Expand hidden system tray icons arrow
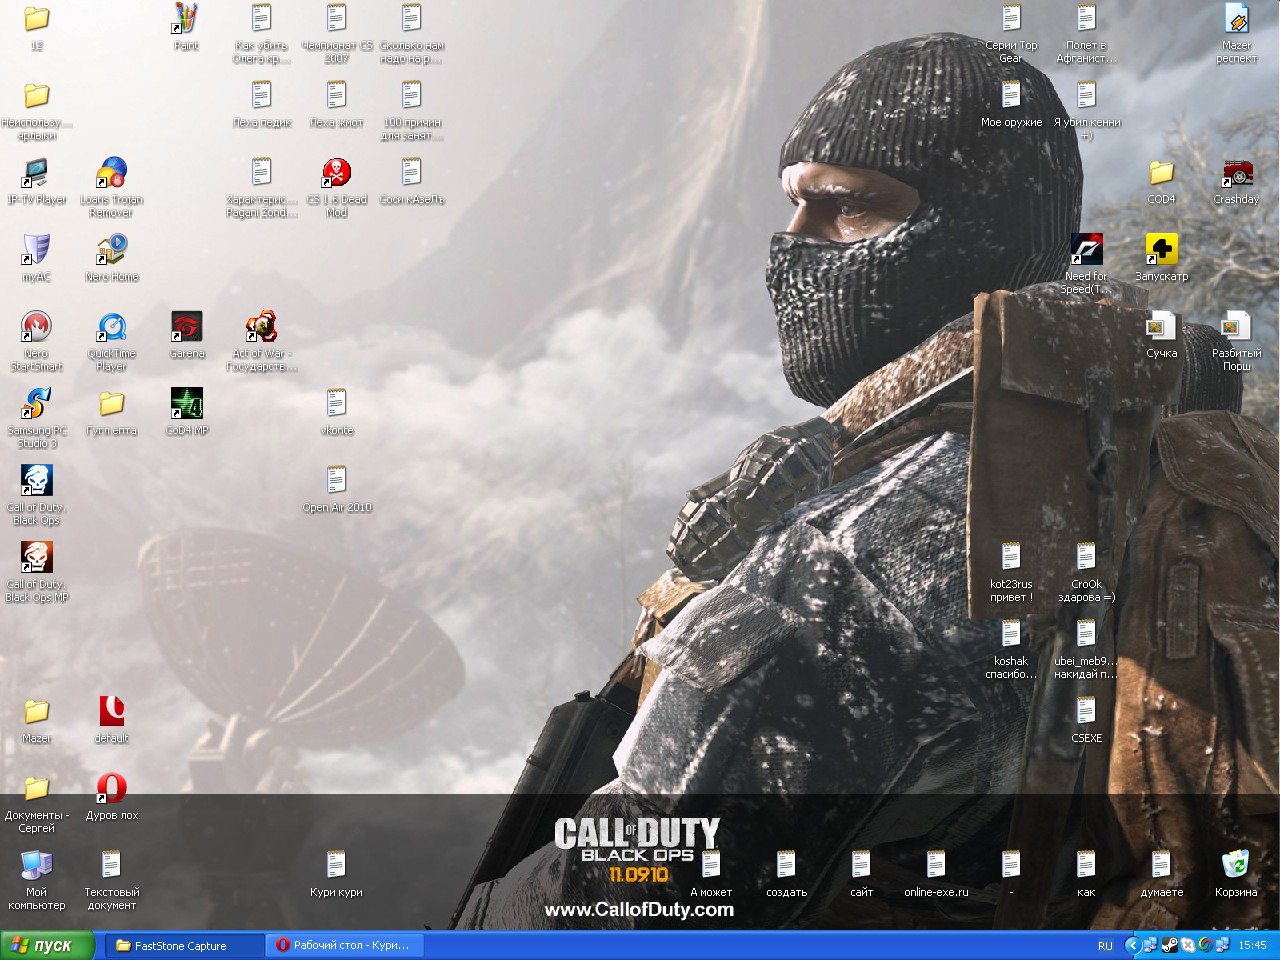Viewport: 1280px width, 960px height. 1132,945
